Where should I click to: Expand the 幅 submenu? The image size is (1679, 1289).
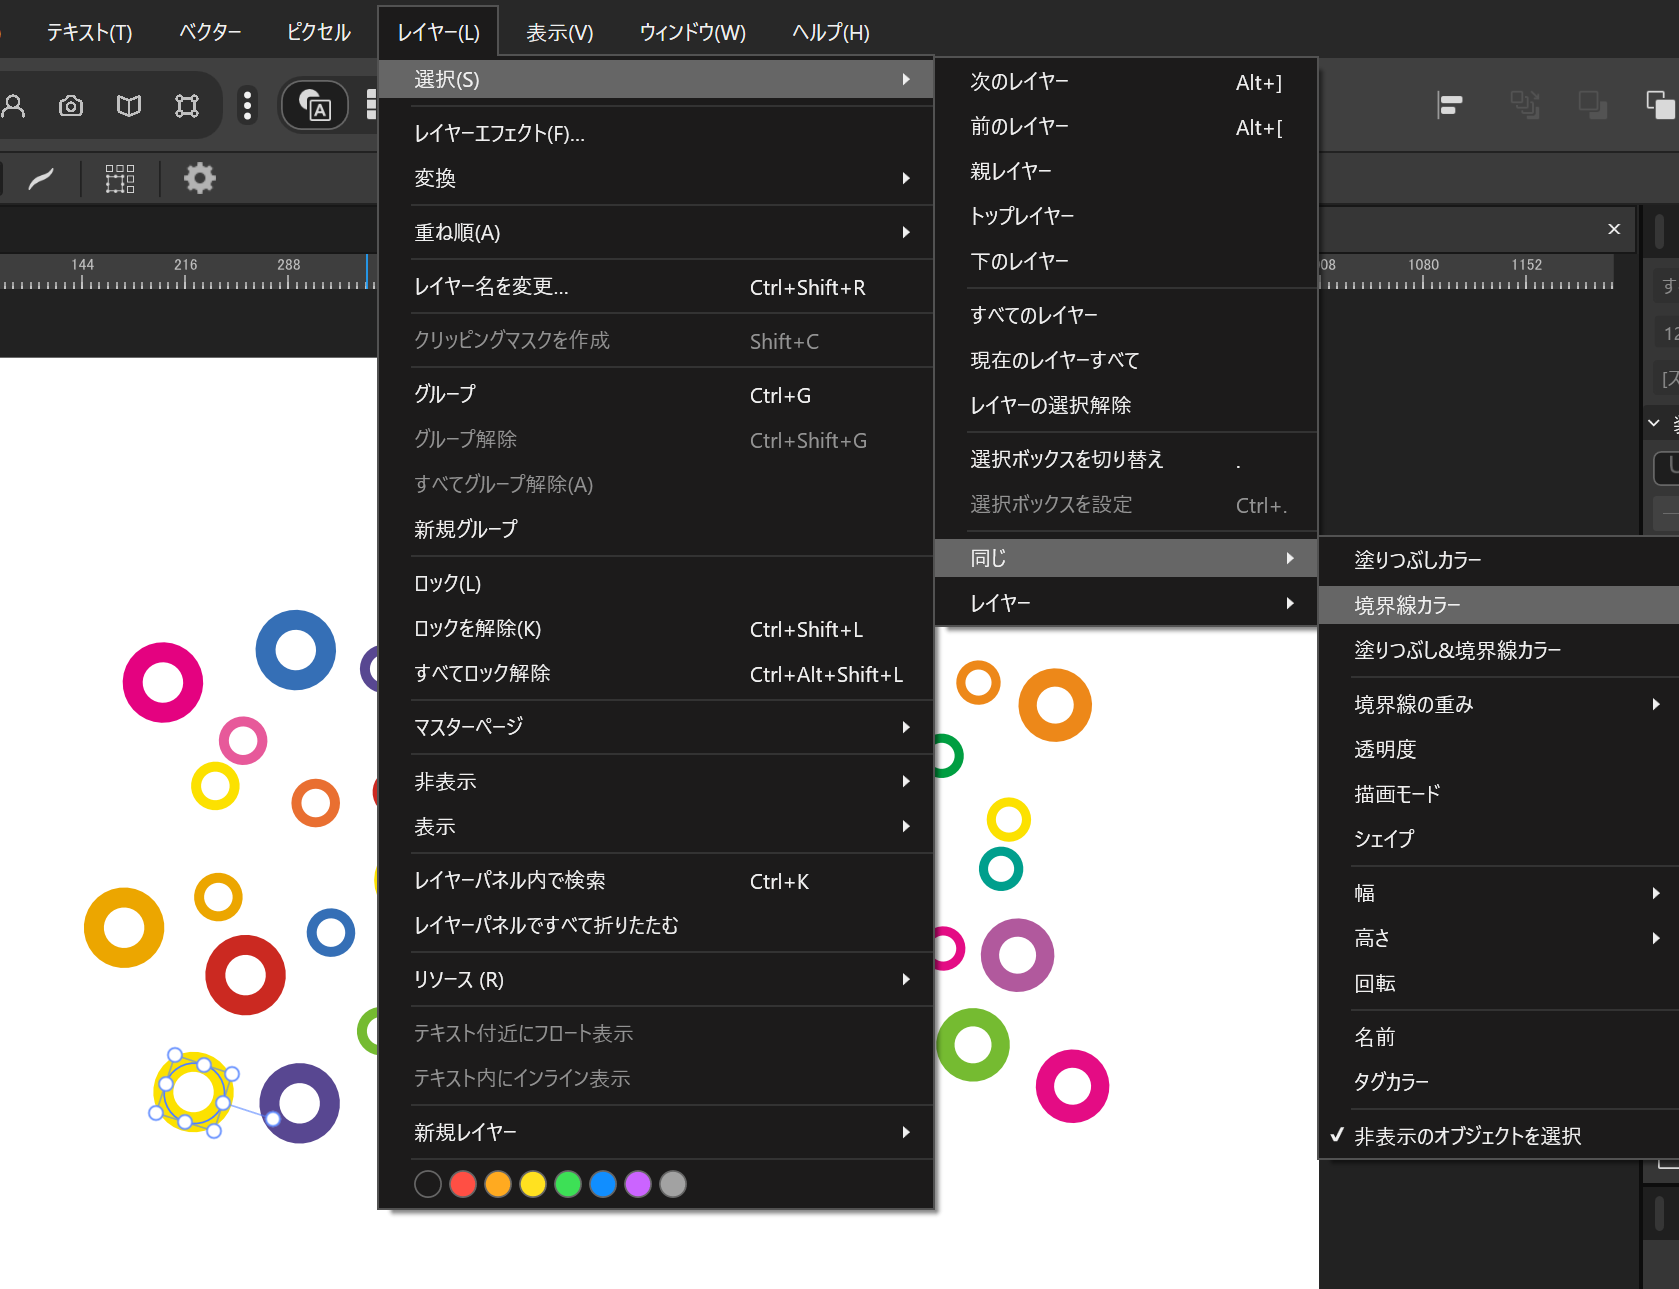tap(1498, 893)
